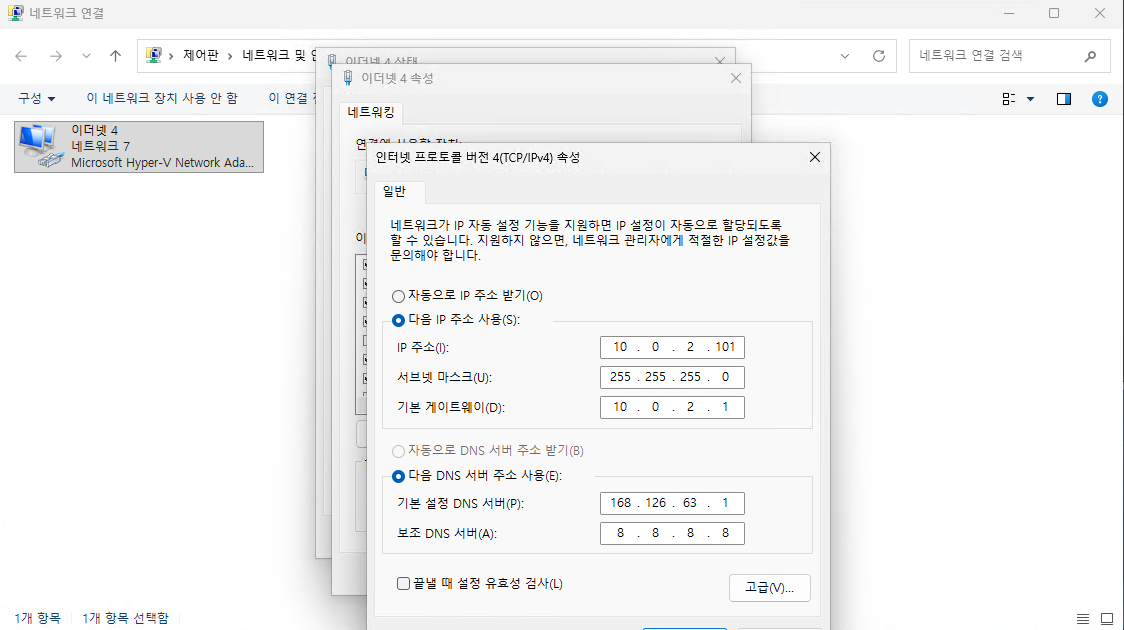The height and width of the screenshot is (630, 1124).
Task: Select 다음 DNS 서버 주소 사용 option
Action: coord(399,476)
